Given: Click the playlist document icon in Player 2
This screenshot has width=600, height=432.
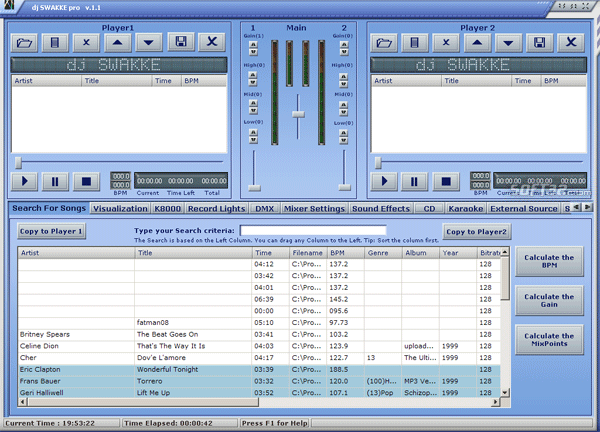Looking at the screenshot, I should tap(415, 42).
